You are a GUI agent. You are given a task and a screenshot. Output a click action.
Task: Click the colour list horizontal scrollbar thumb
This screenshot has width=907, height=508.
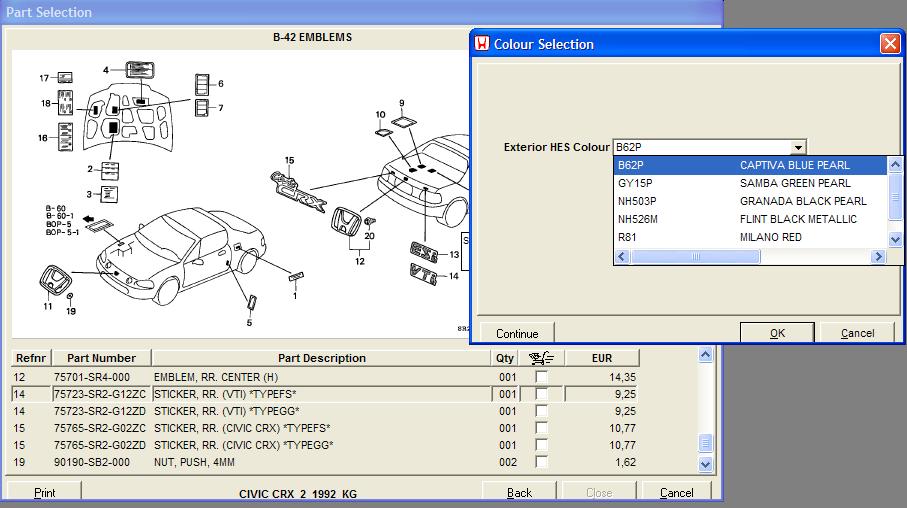695,256
